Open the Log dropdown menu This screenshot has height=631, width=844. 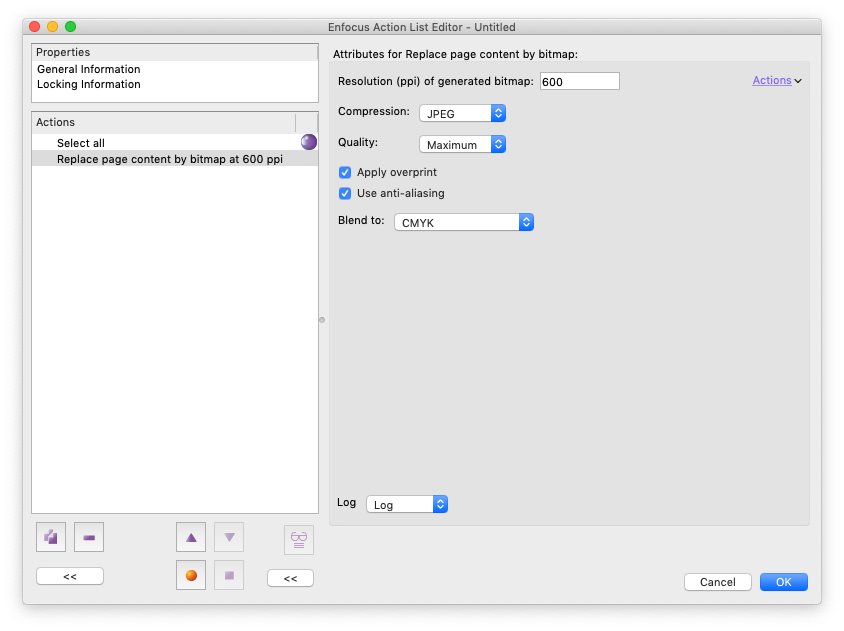[407, 505]
